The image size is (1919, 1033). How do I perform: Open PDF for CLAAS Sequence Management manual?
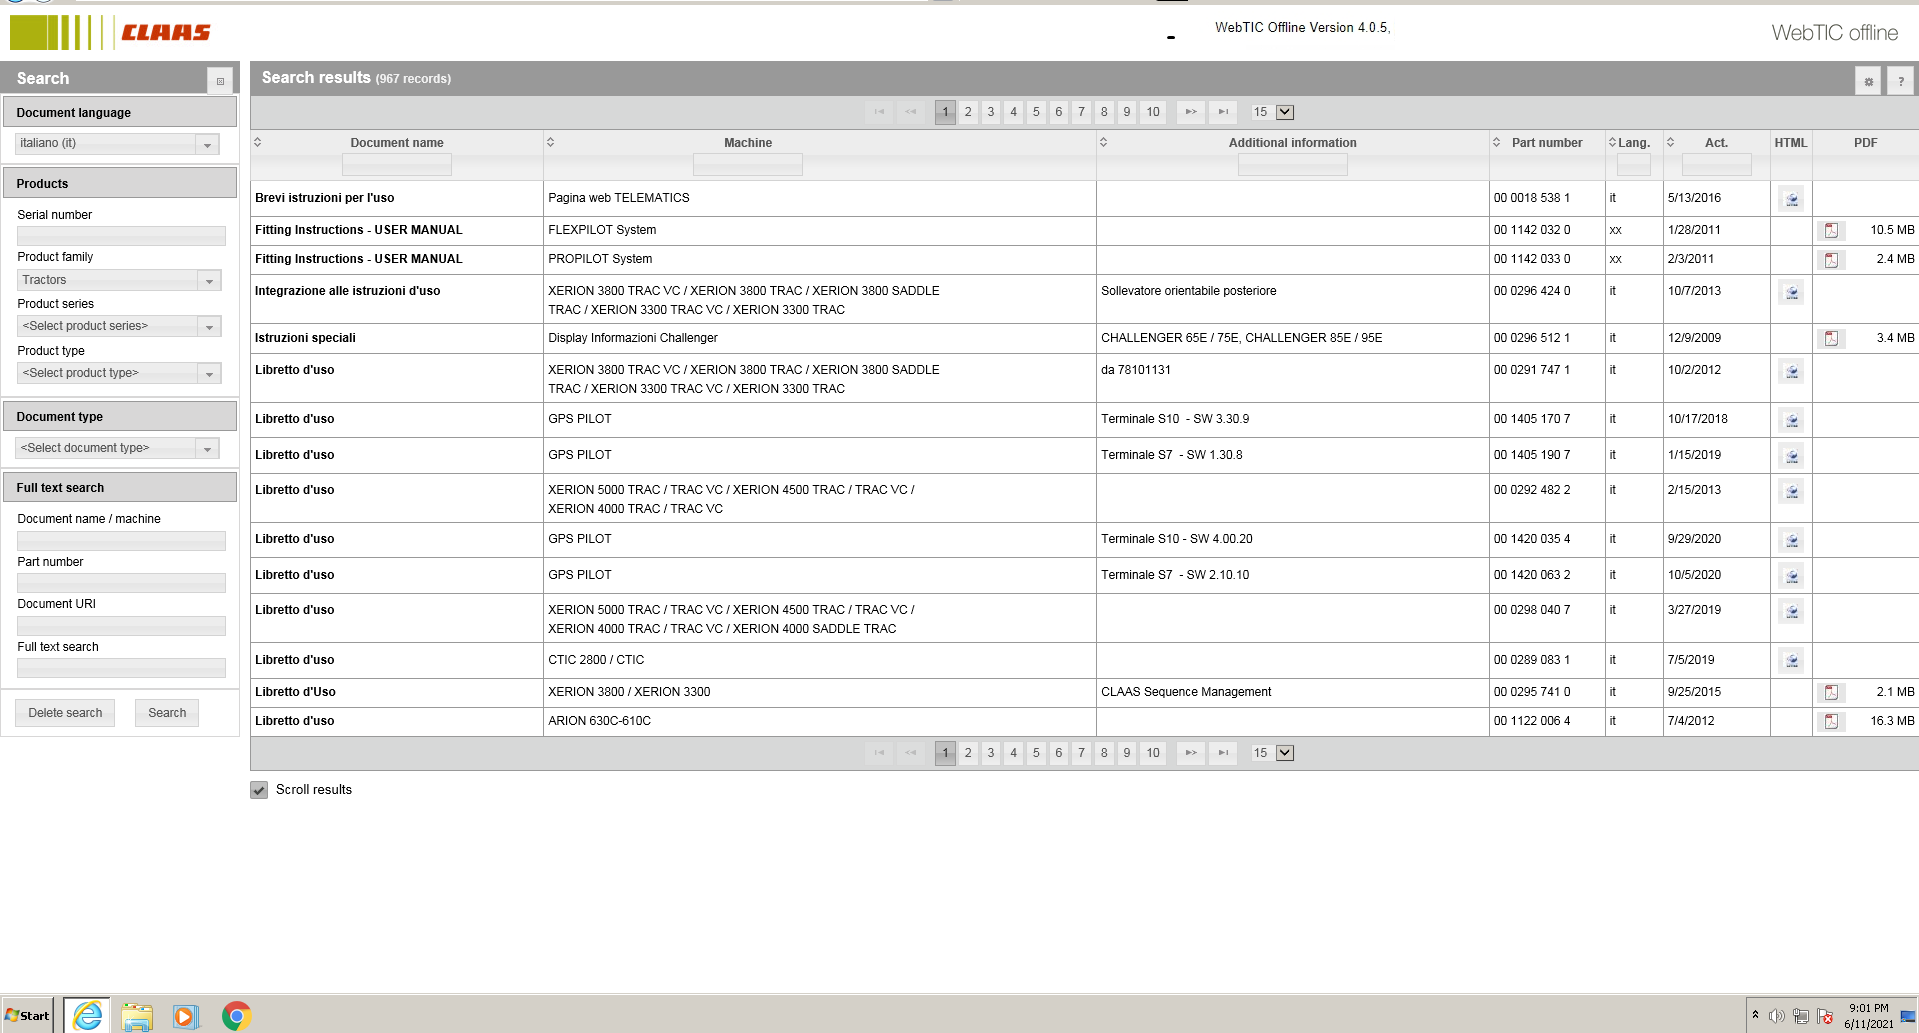coord(1831,692)
